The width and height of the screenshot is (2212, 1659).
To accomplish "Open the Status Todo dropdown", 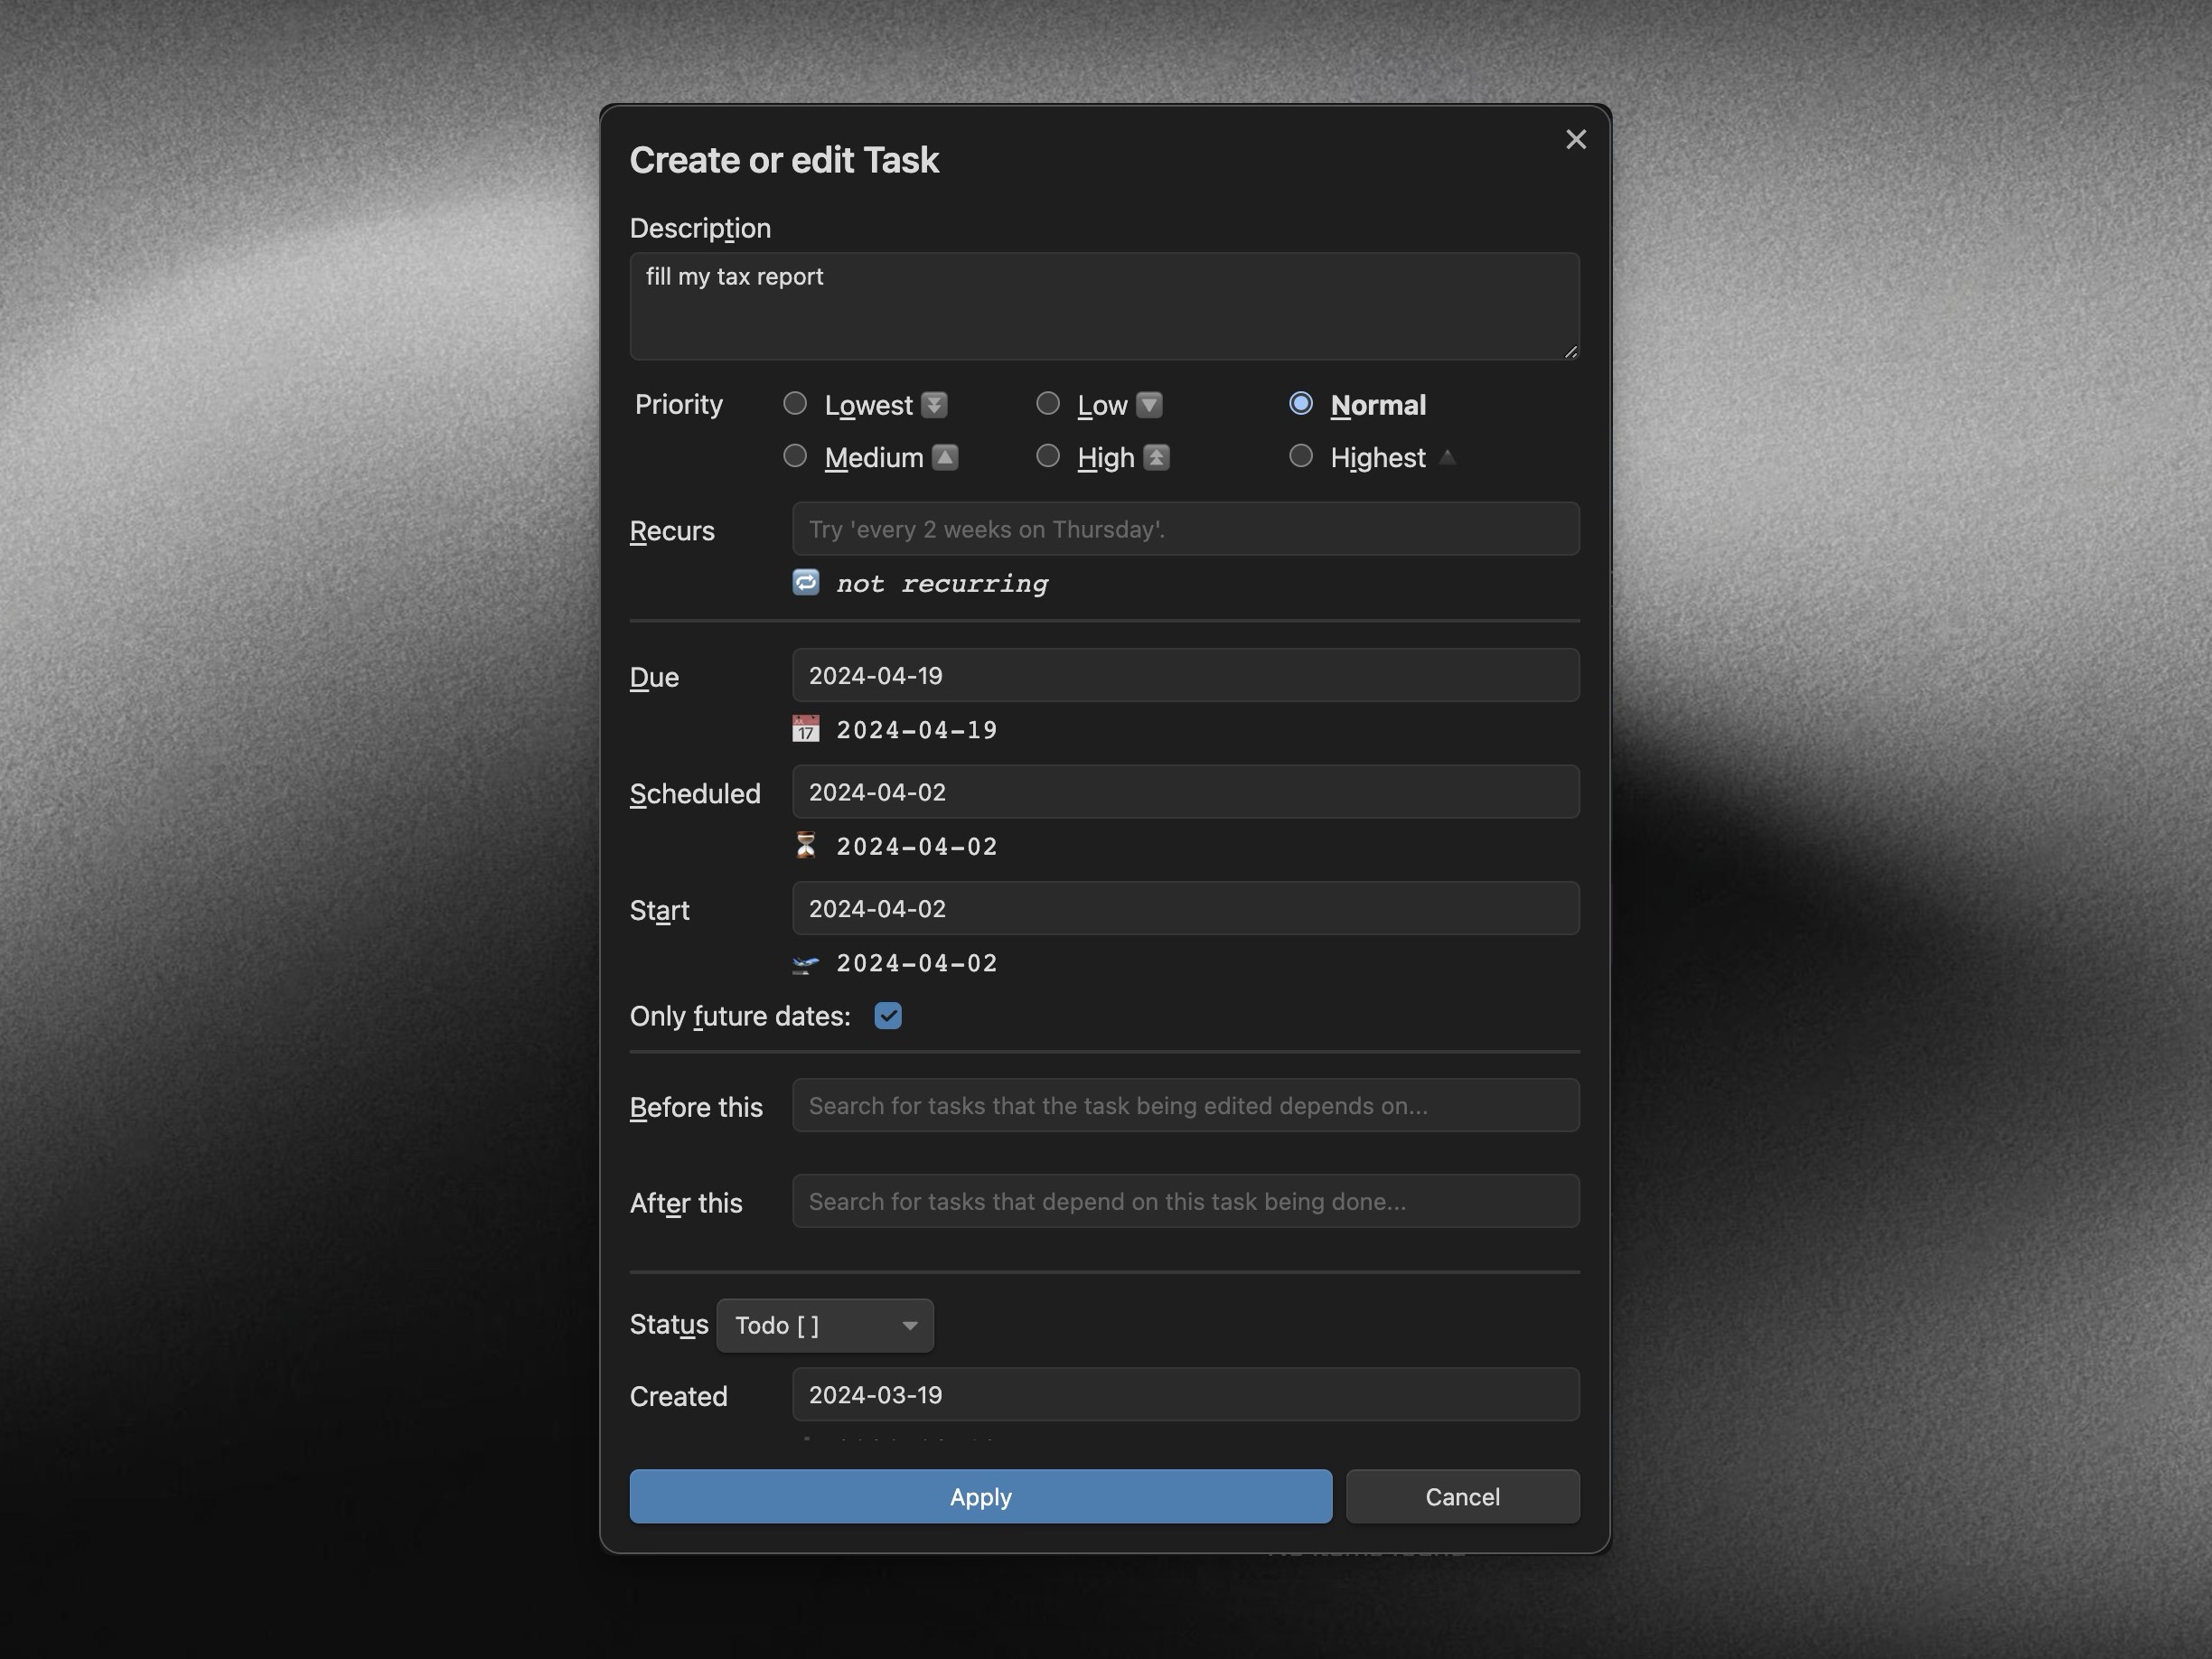I will point(825,1325).
